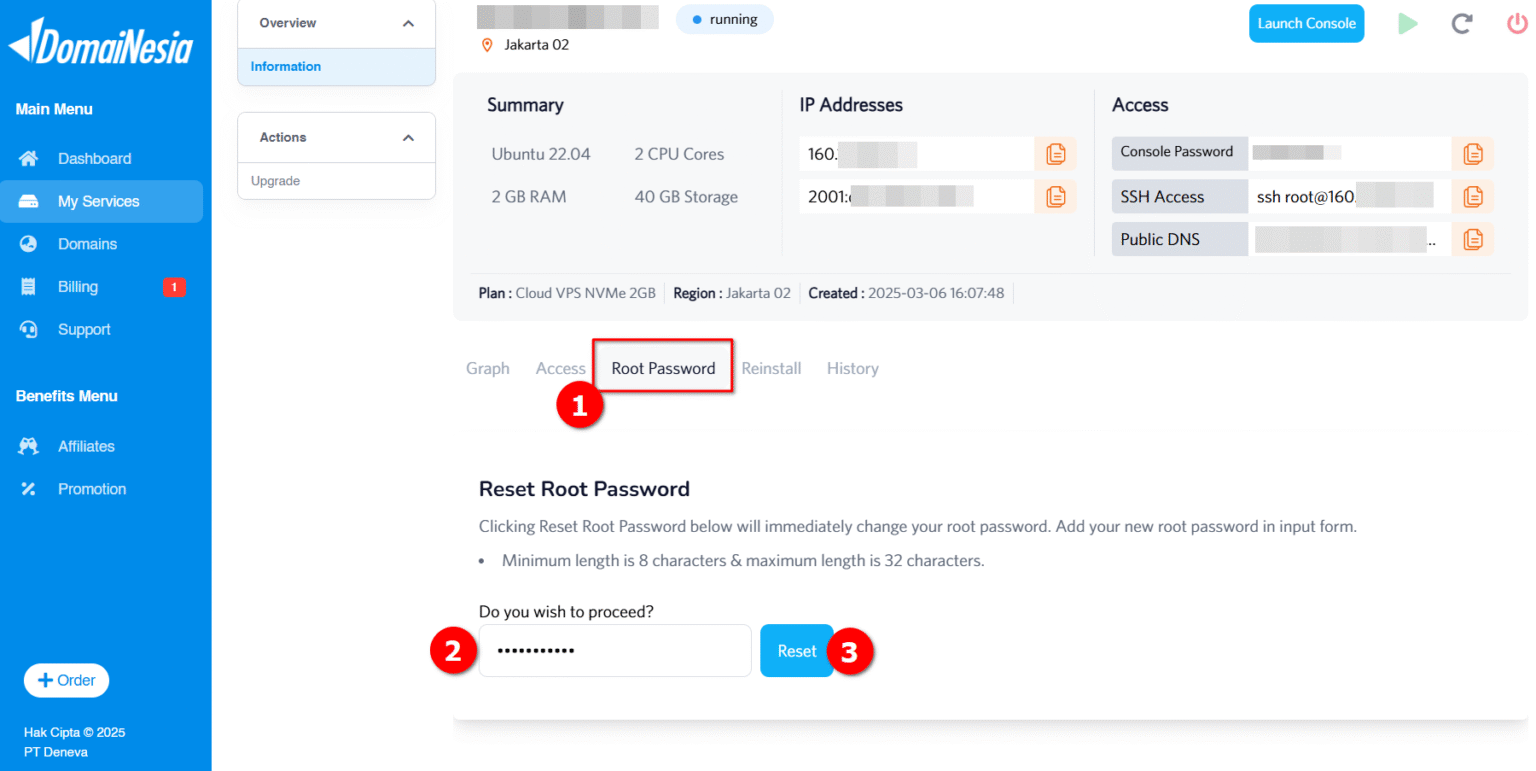Collapse the Actions panel
The width and height of the screenshot is (1536, 771).
(408, 137)
